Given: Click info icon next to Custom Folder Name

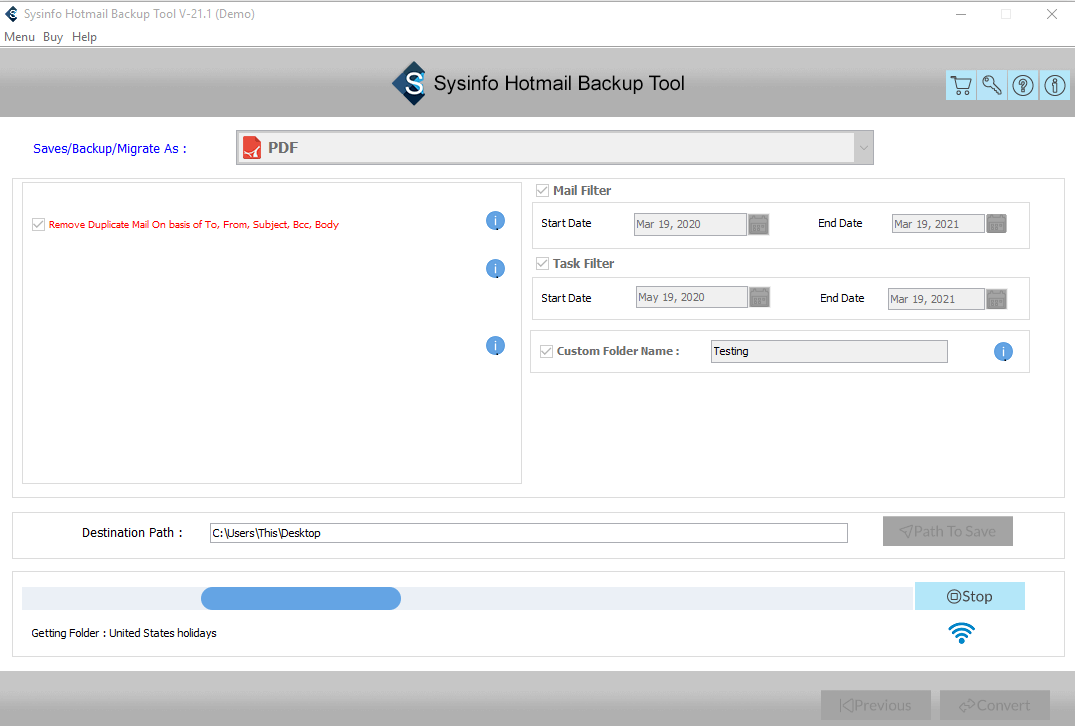Looking at the screenshot, I should click(x=1003, y=352).
